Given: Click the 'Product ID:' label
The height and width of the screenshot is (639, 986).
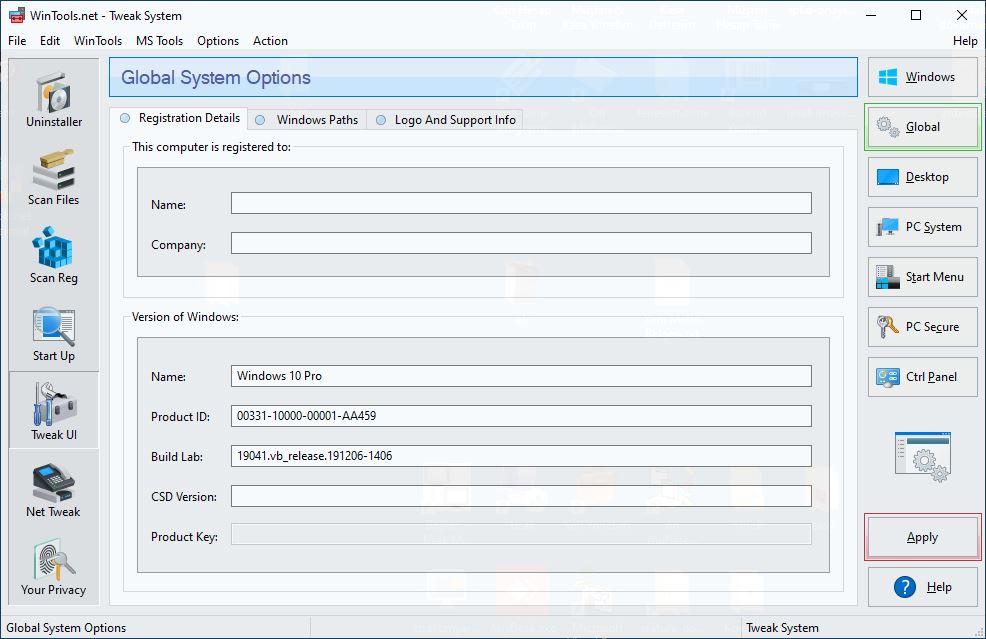Looking at the screenshot, I should click(180, 417).
